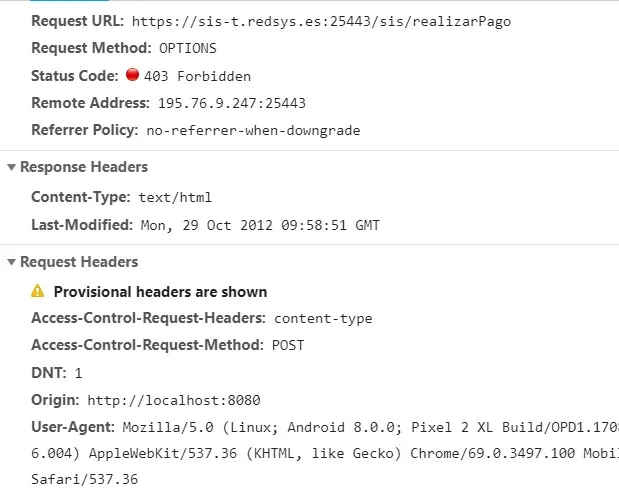Click the Referrer Policy label

[x=85, y=130]
